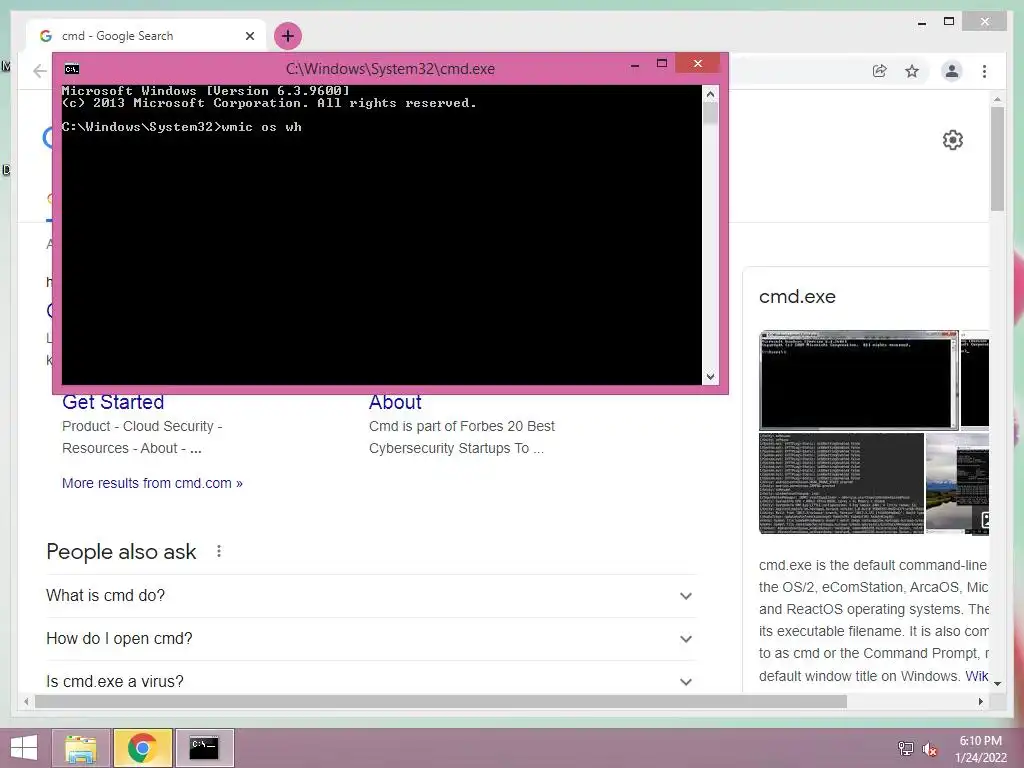Open the Windows Start button
The width and height of the screenshot is (1024, 768).
coord(24,748)
